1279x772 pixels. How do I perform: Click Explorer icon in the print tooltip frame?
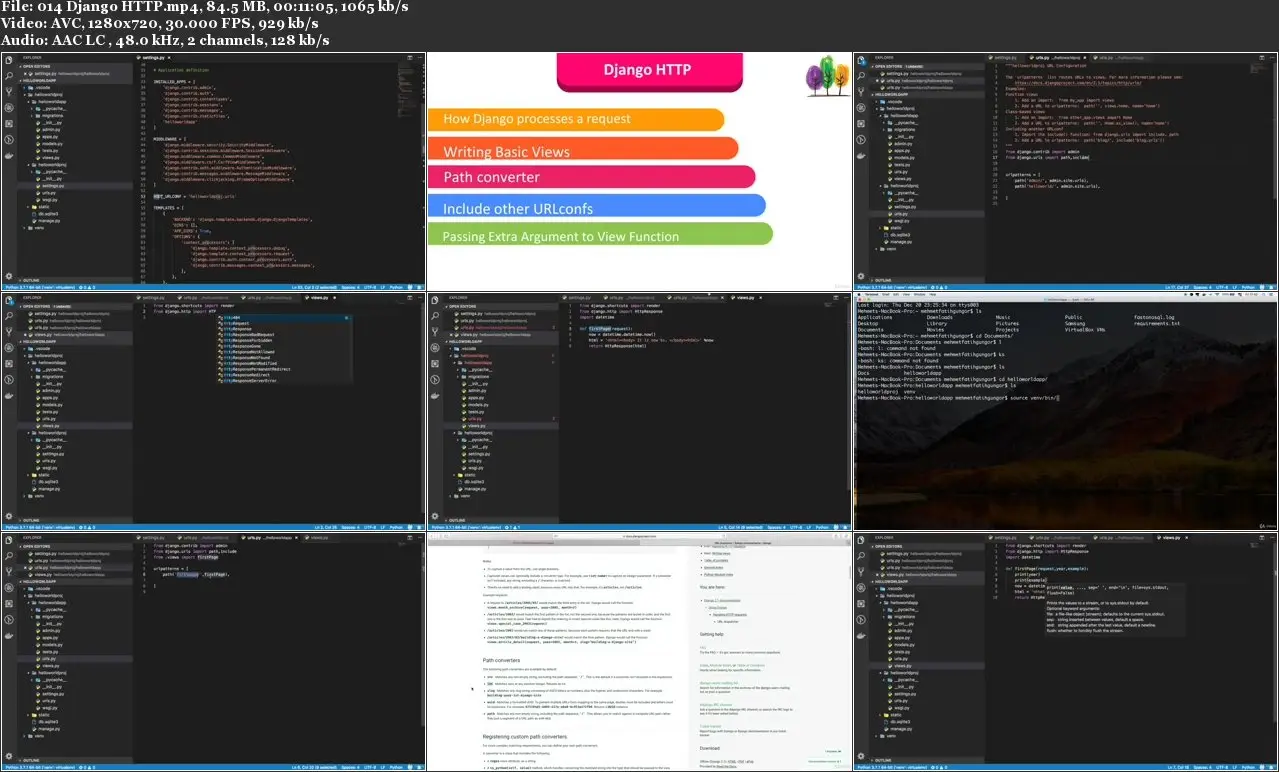(861, 539)
